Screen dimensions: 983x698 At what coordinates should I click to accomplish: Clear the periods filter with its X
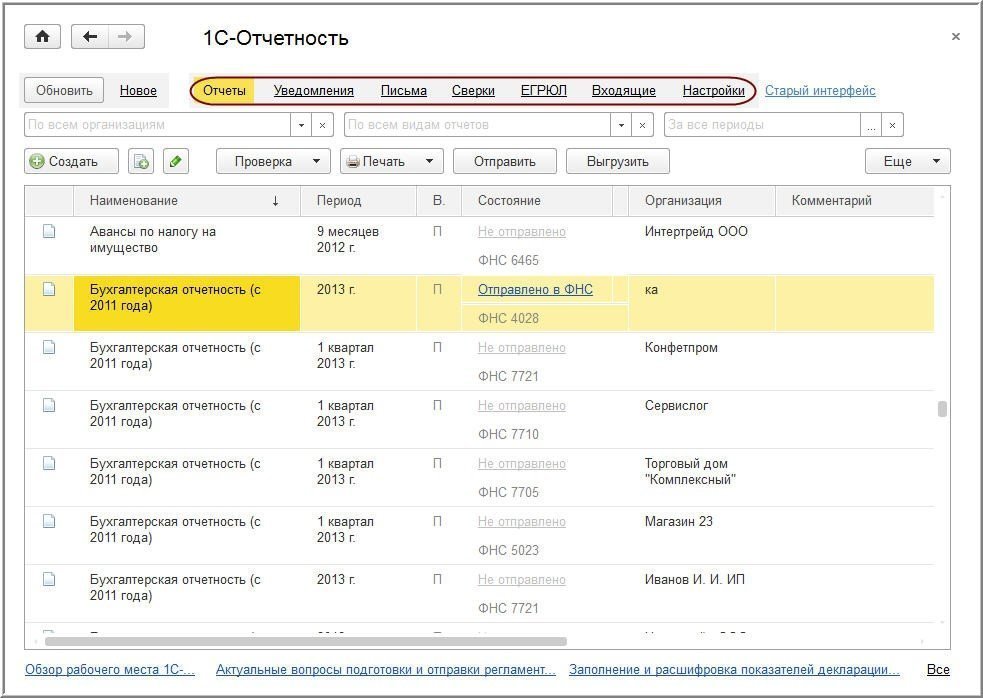click(893, 125)
